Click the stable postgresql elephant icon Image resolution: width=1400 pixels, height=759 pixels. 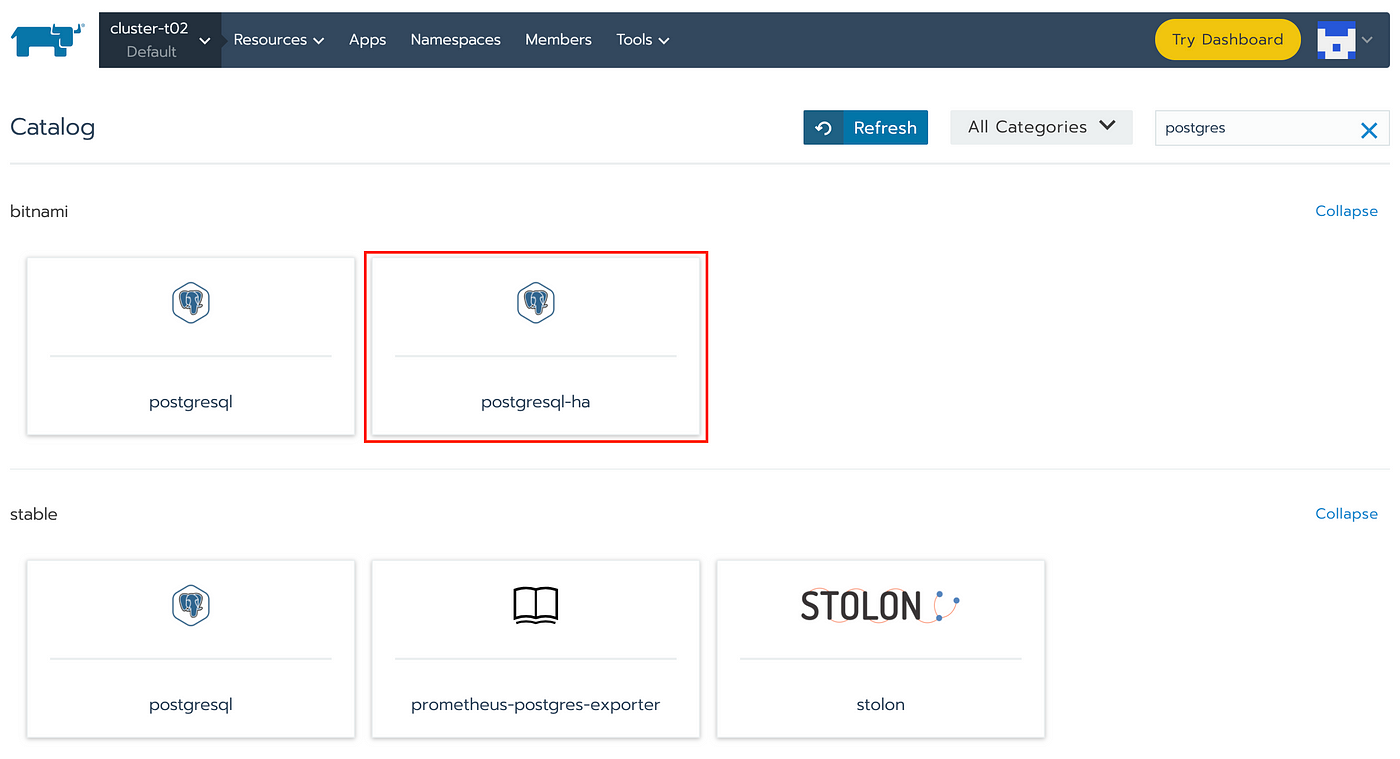190,605
